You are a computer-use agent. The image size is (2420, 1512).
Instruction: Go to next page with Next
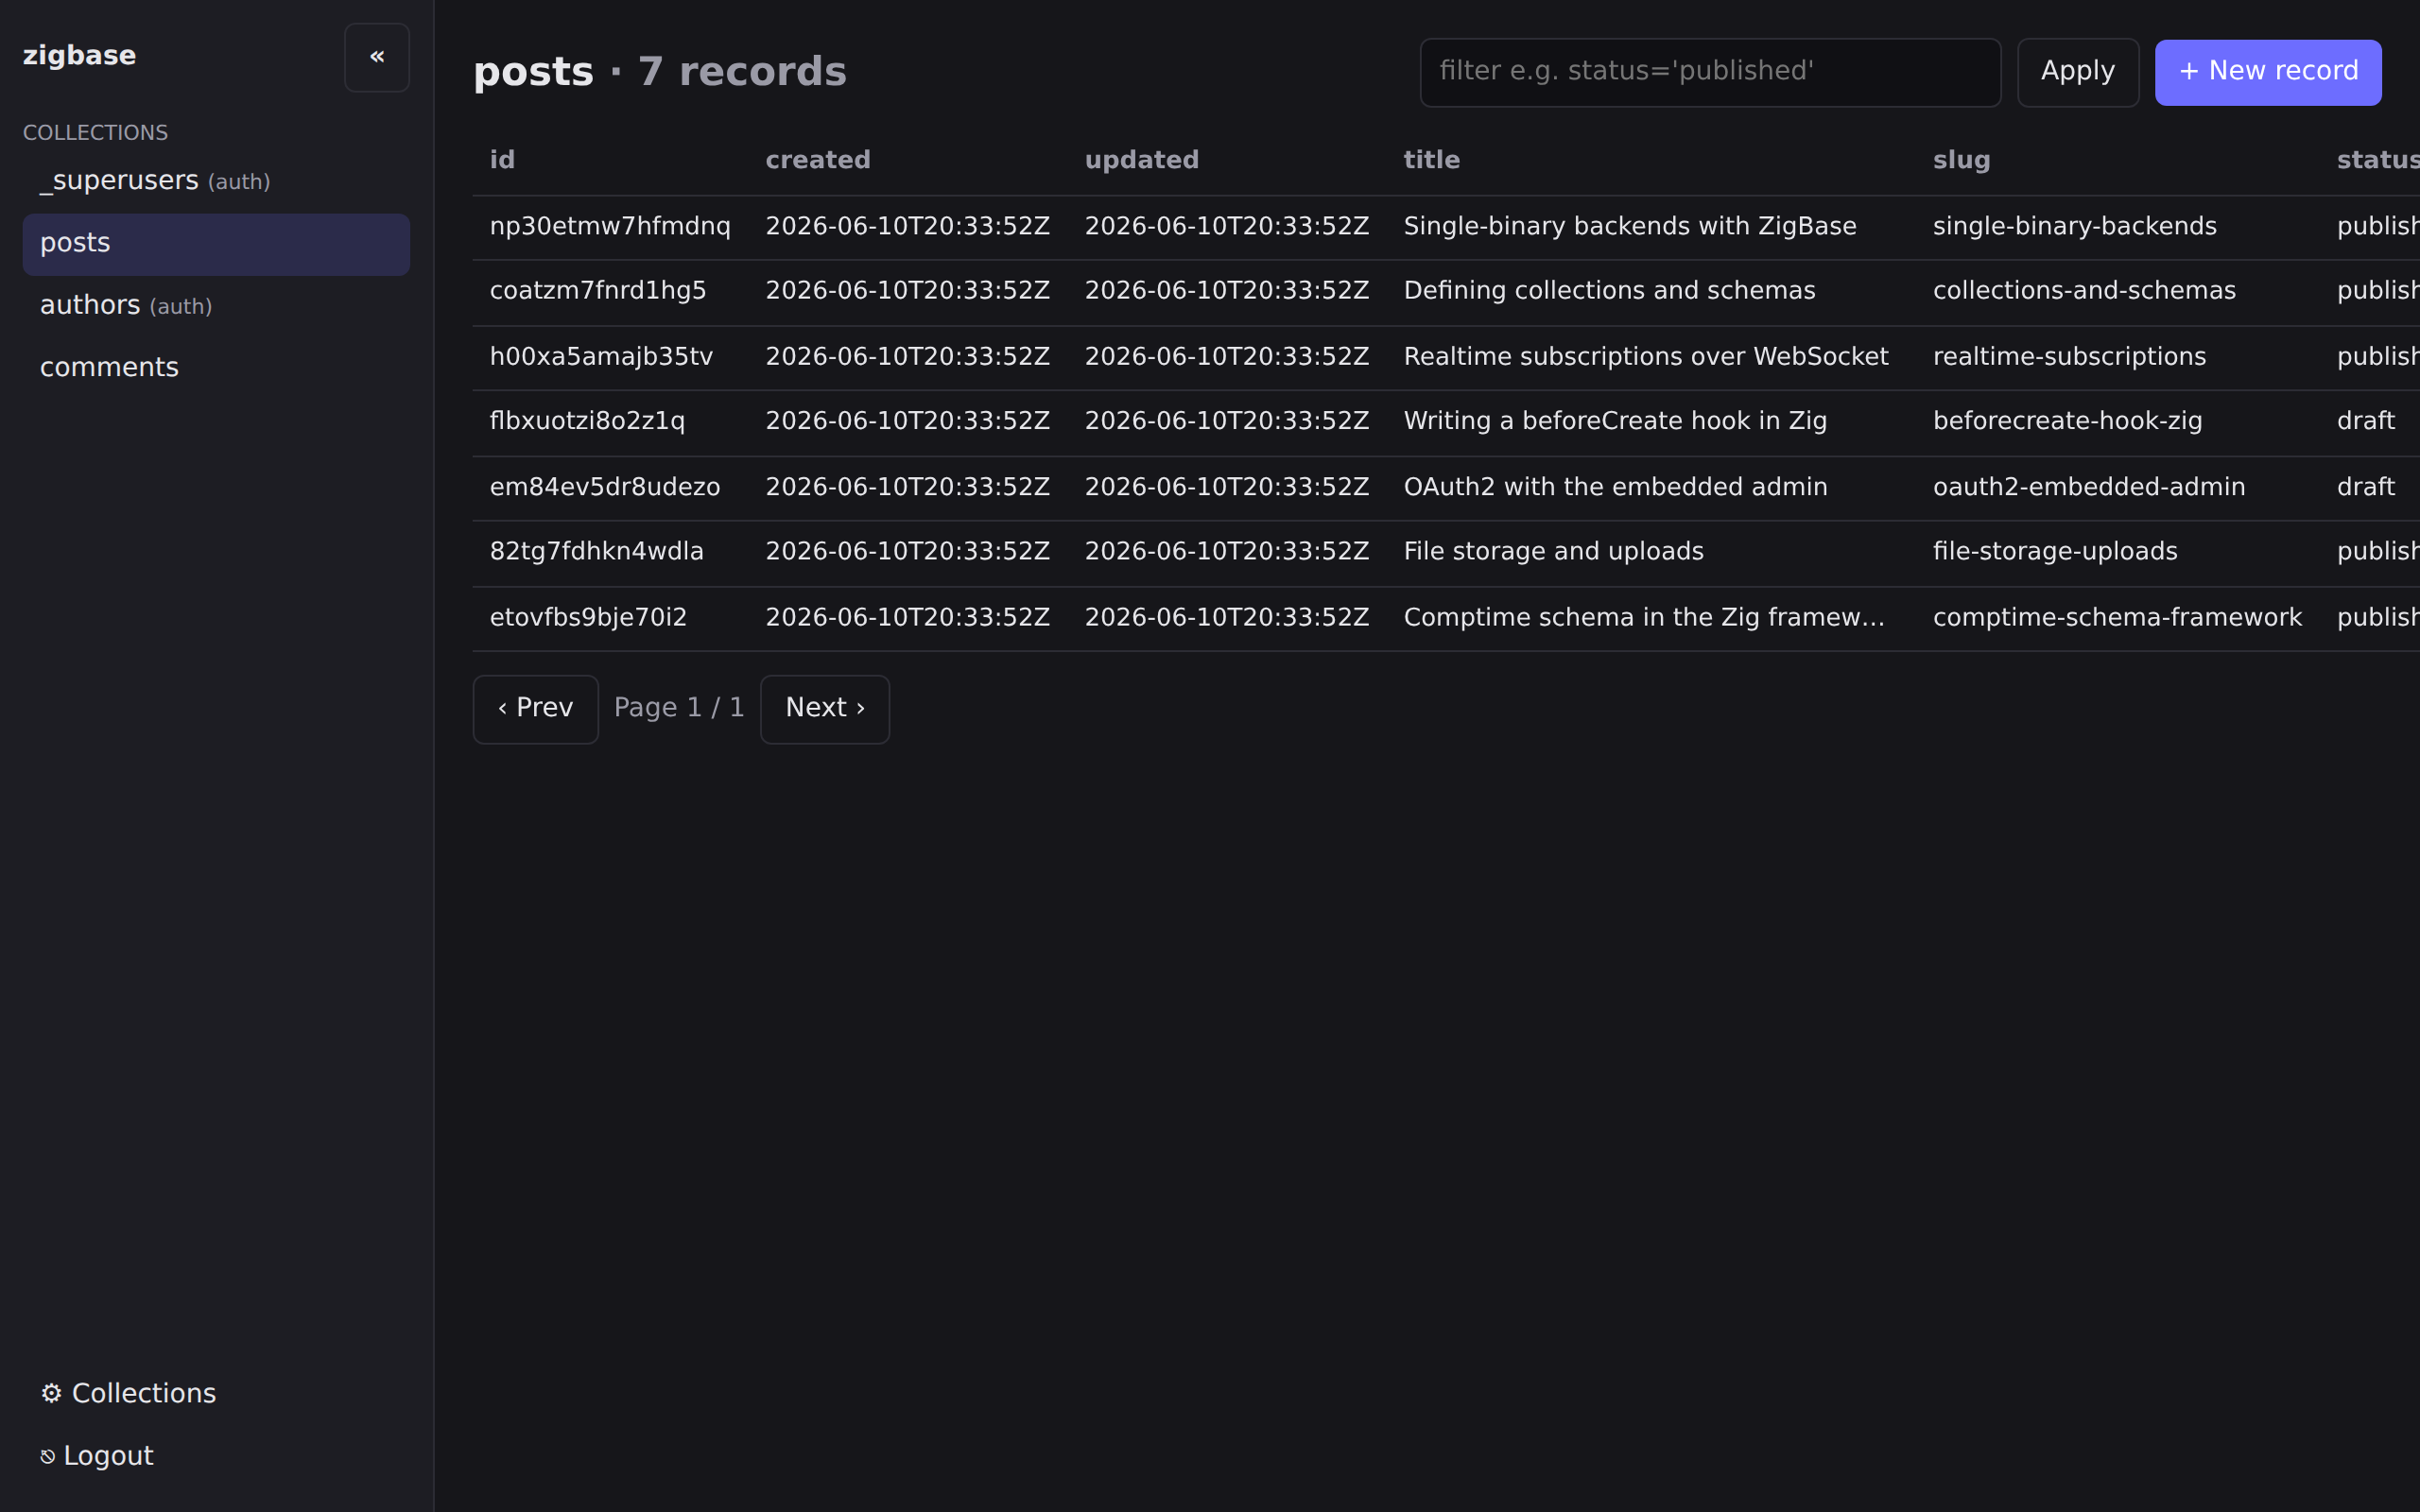point(824,709)
